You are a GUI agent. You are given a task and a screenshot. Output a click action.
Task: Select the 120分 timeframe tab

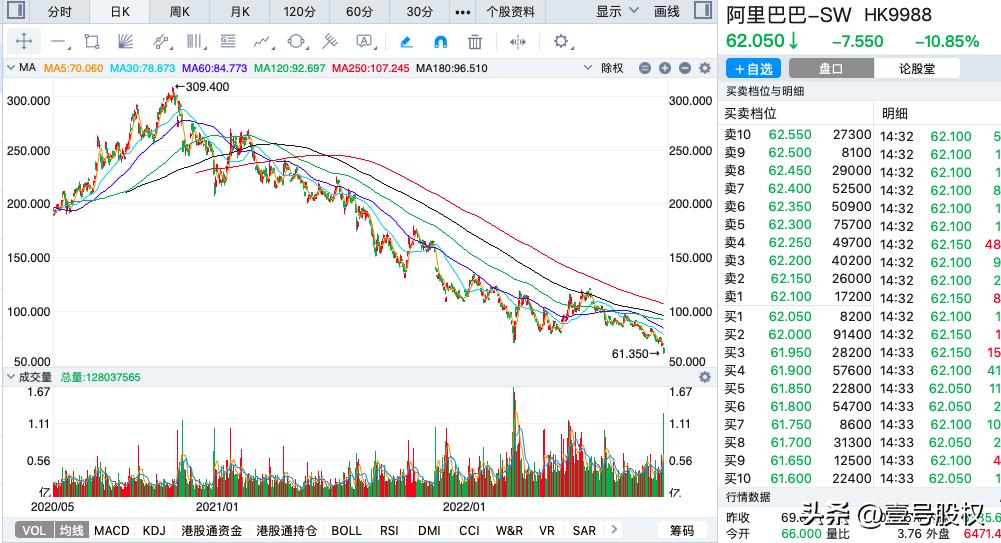[299, 11]
